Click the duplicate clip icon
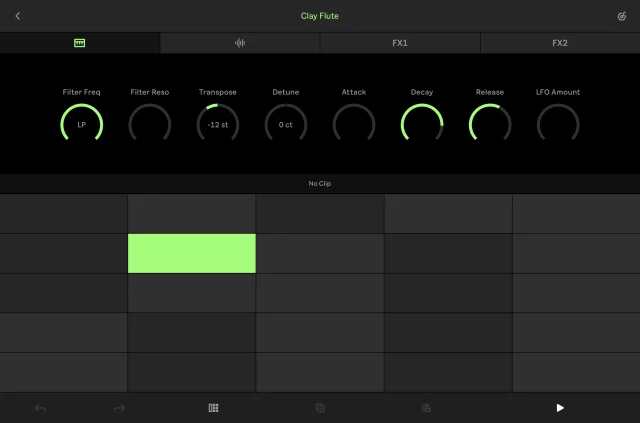The height and width of the screenshot is (423, 640). pyautogui.click(x=320, y=408)
